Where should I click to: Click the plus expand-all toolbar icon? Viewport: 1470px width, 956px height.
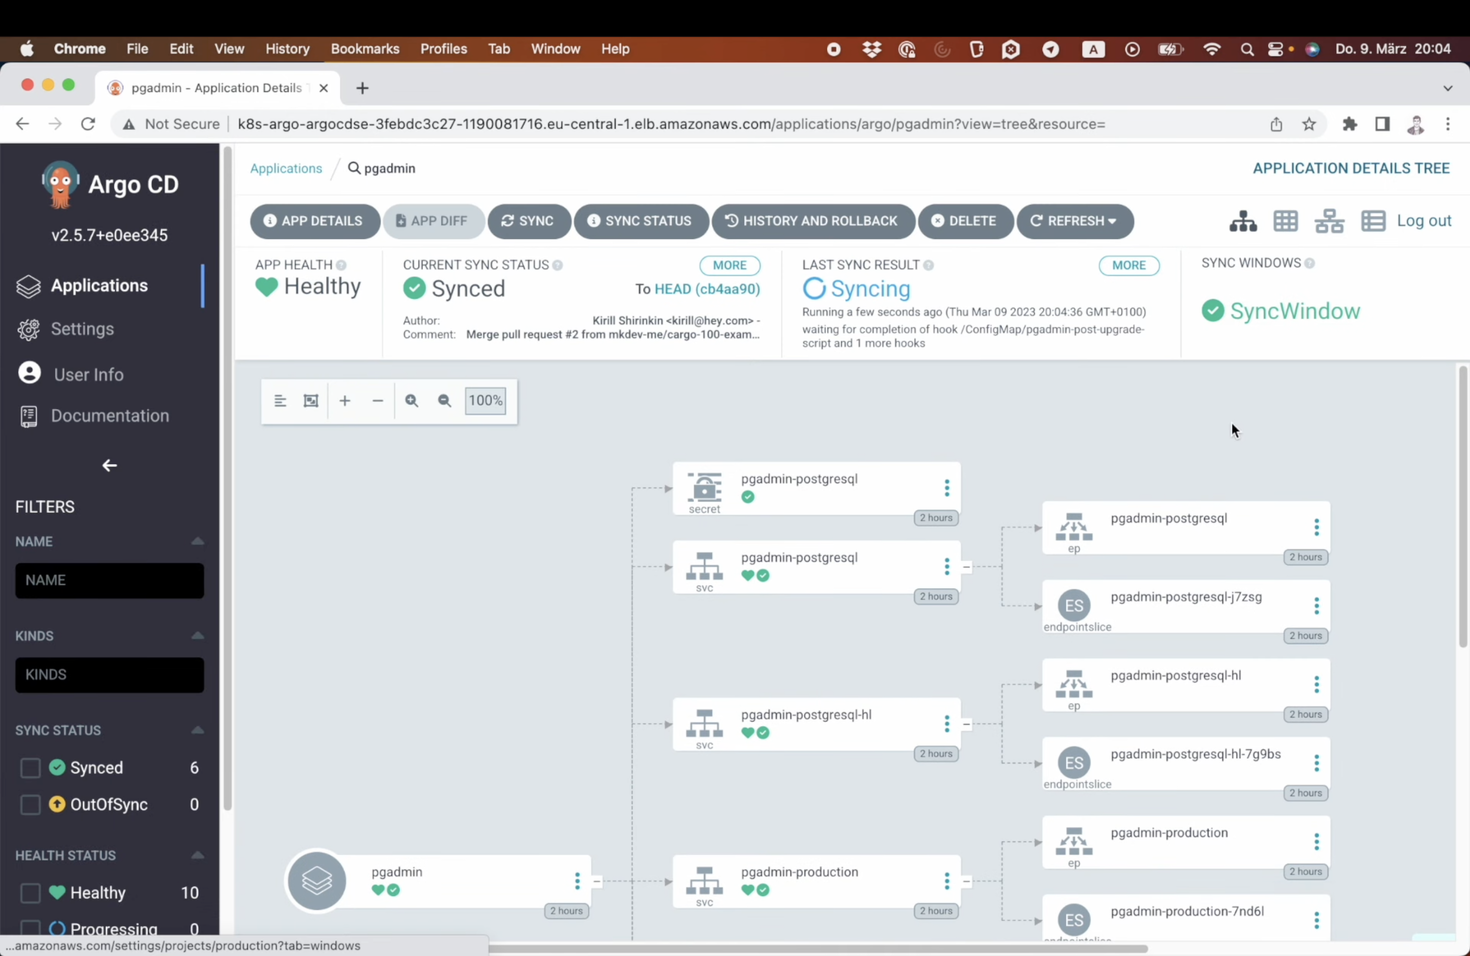pos(345,401)
